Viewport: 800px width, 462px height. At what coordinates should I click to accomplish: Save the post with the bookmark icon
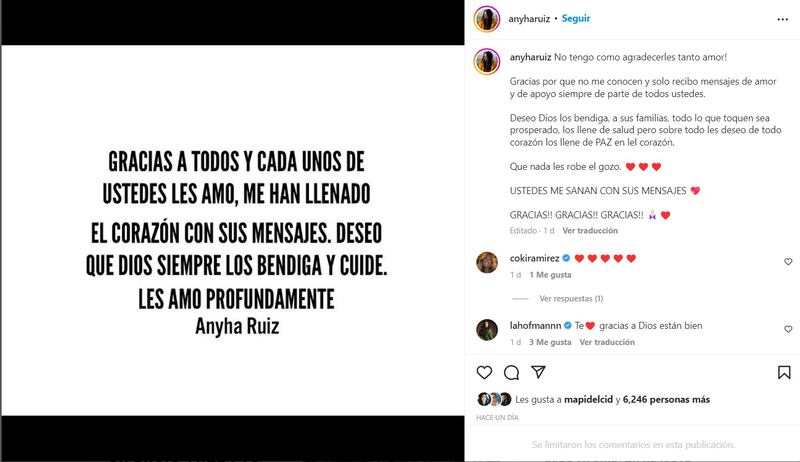point(784,372)
